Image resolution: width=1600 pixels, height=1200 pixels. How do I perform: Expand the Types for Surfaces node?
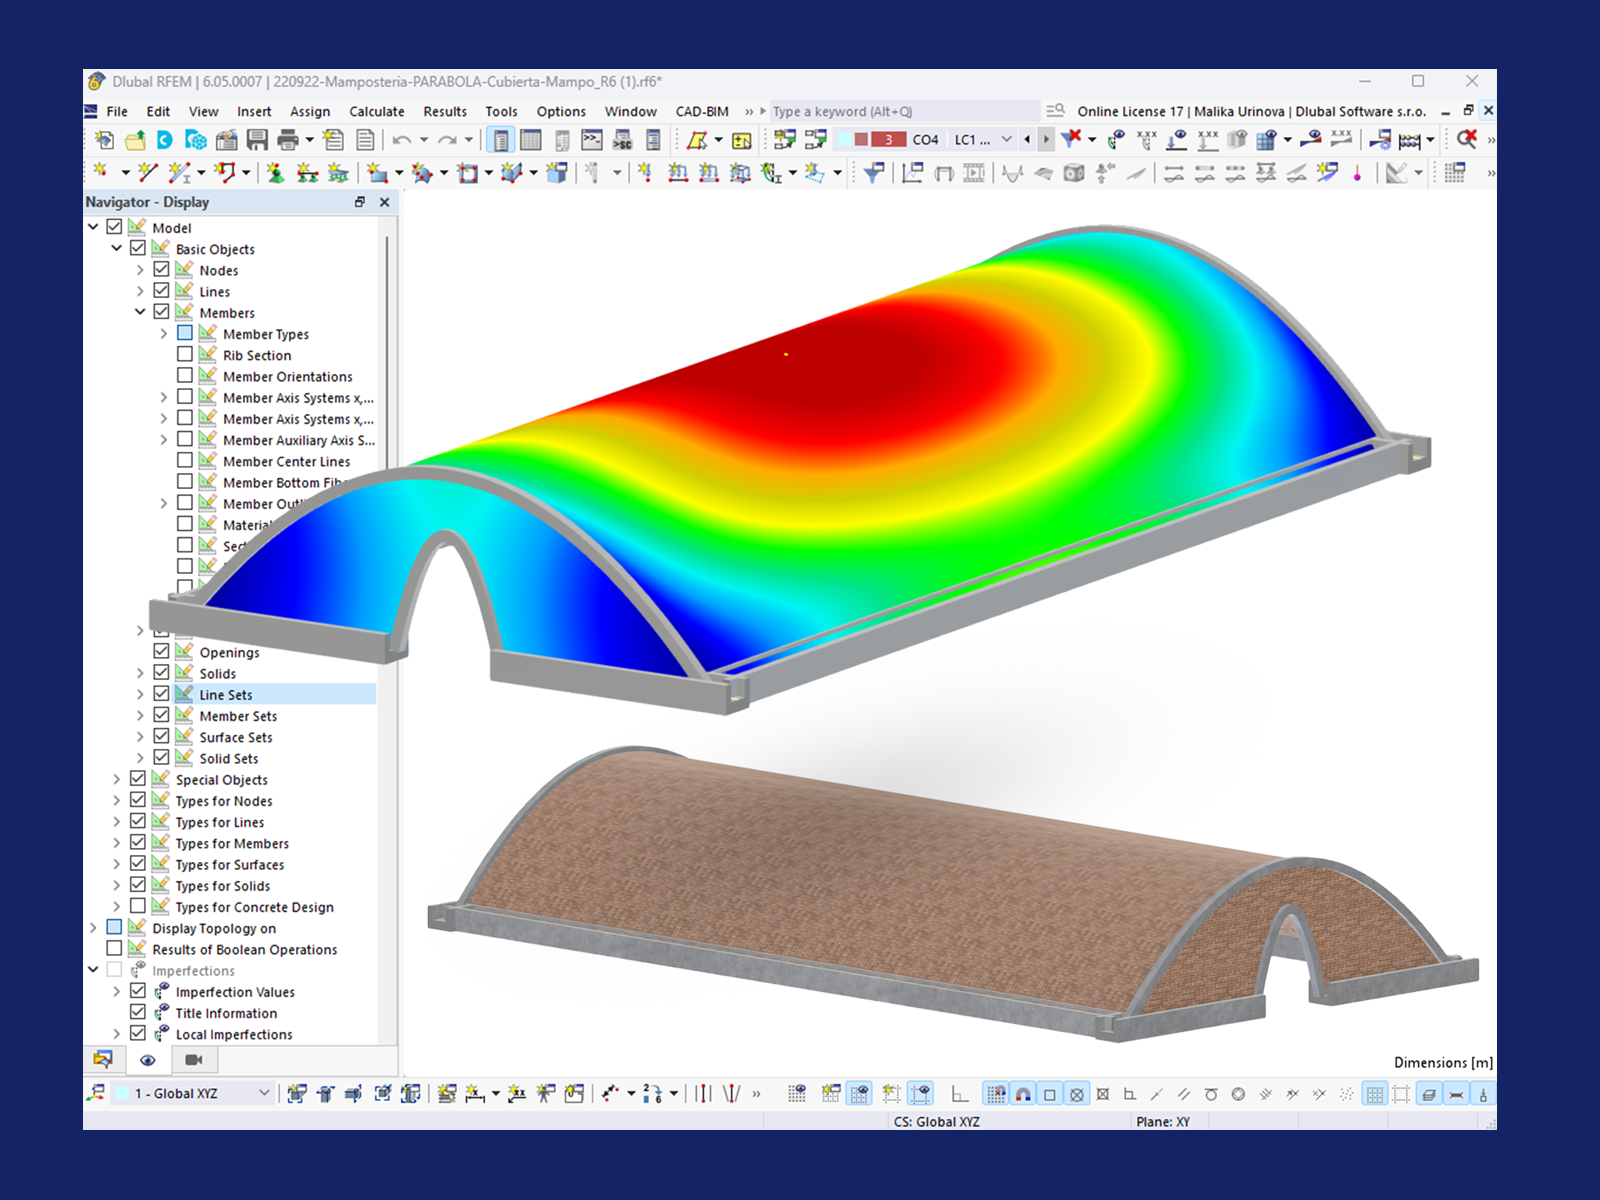[x=117, y=864]
